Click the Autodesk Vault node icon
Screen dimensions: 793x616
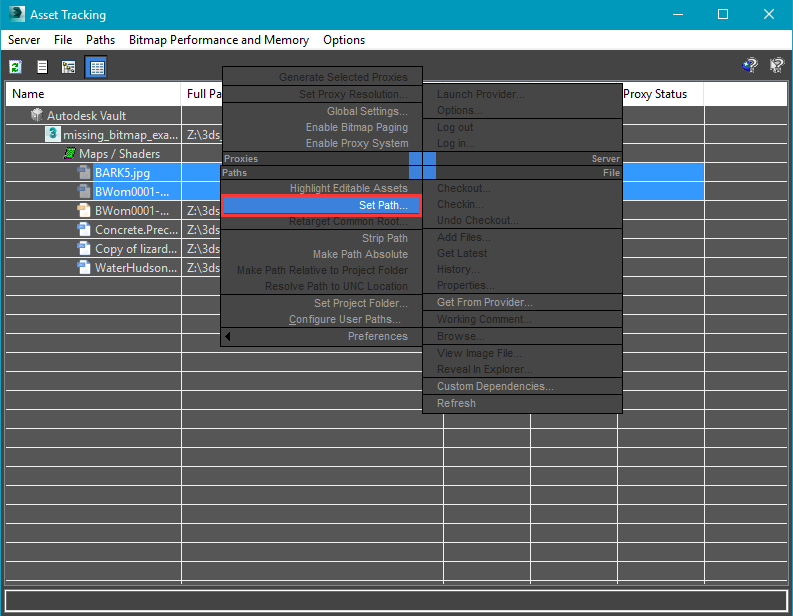point(36,115)
